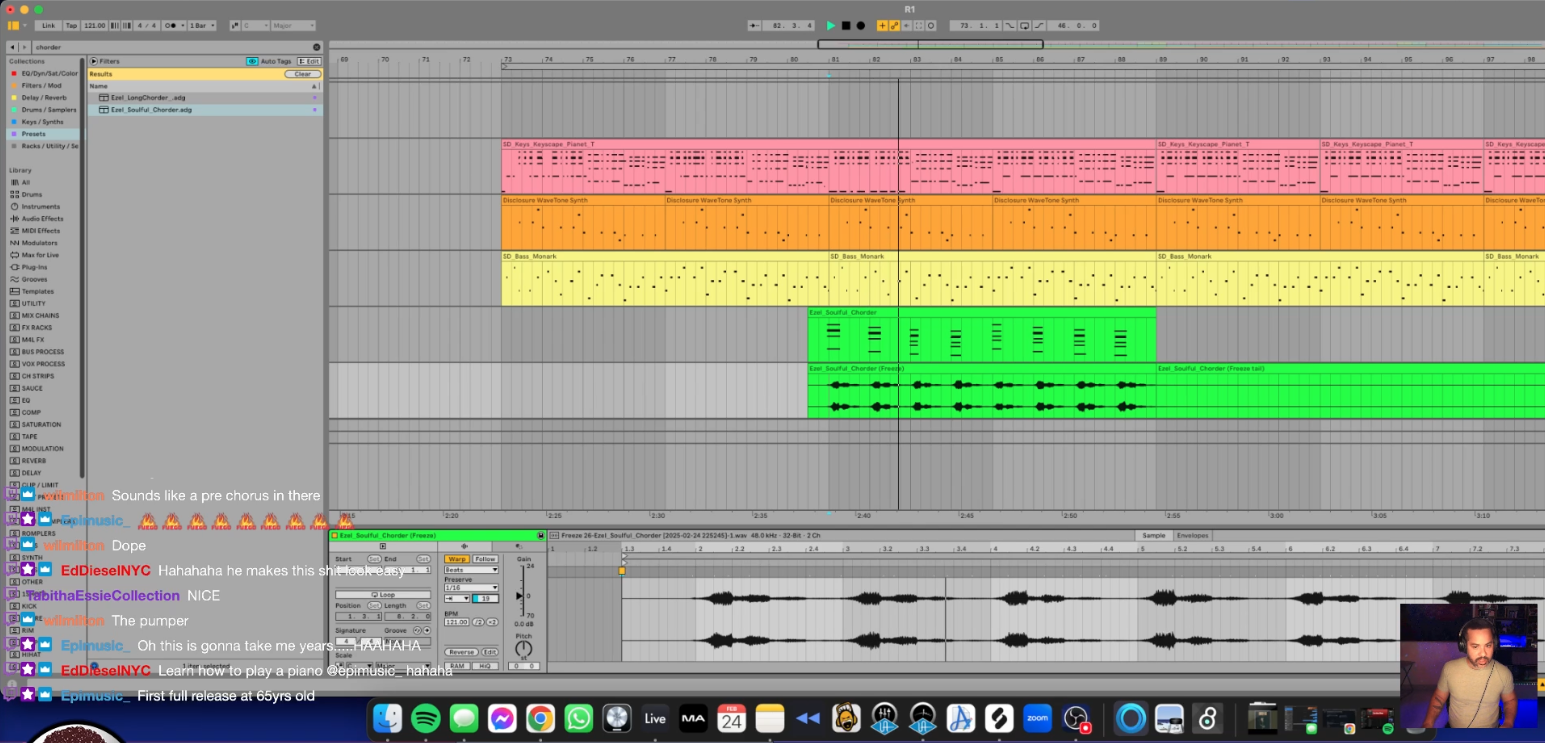Open Spotify from the Dock
The image size is (1545, 743).
425,718
